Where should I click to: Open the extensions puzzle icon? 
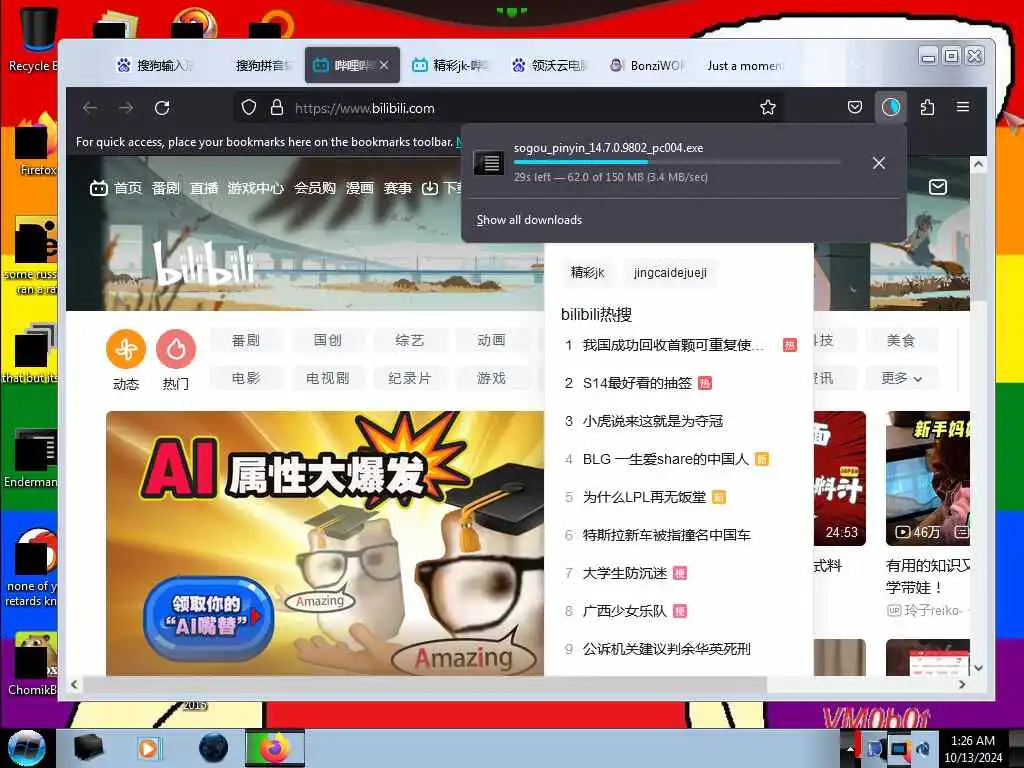(927, 107)
